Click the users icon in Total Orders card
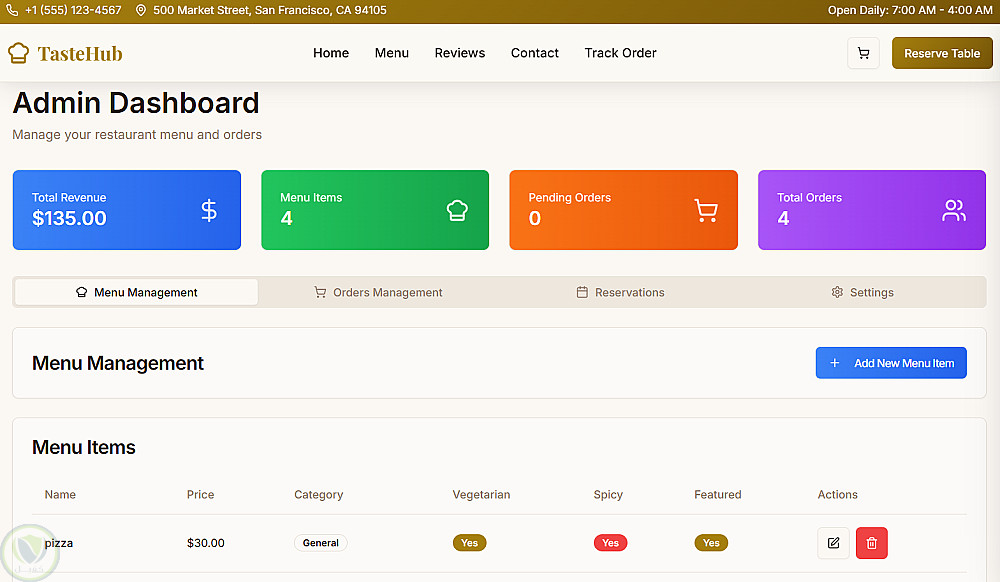 (x=953, y=210)
